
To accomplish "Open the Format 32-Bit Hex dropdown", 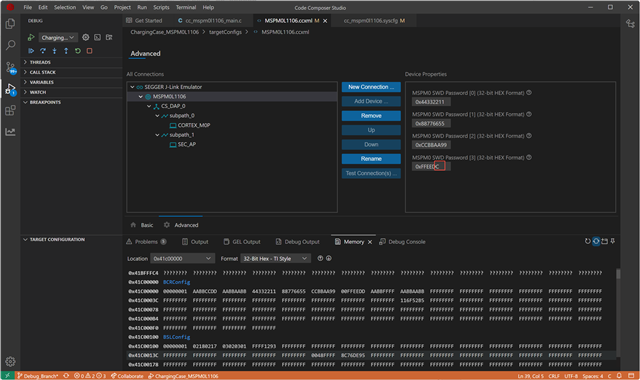I will point(275,258).
